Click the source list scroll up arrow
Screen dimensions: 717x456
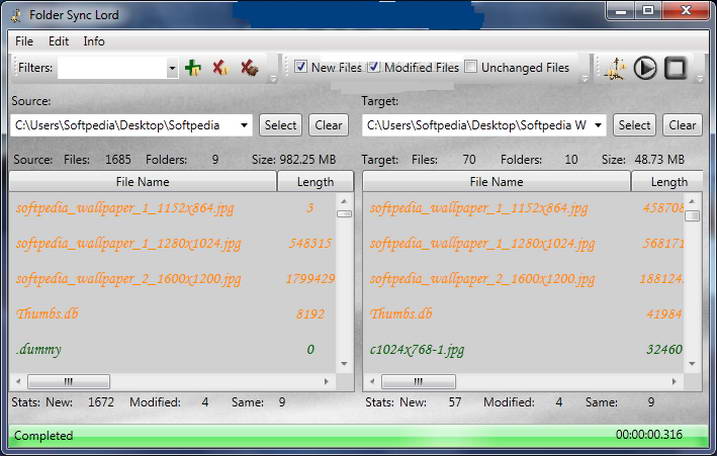[x=344, y=201]
